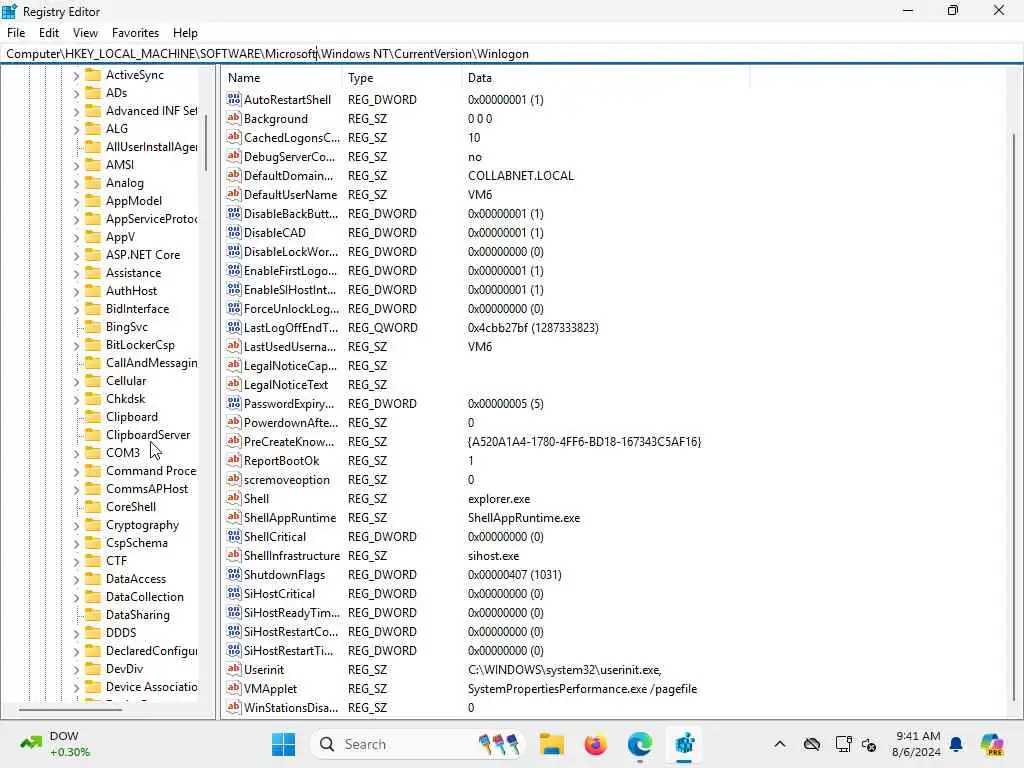Show hidden system tray icons
1024x768 pixels.
point(780,744)
